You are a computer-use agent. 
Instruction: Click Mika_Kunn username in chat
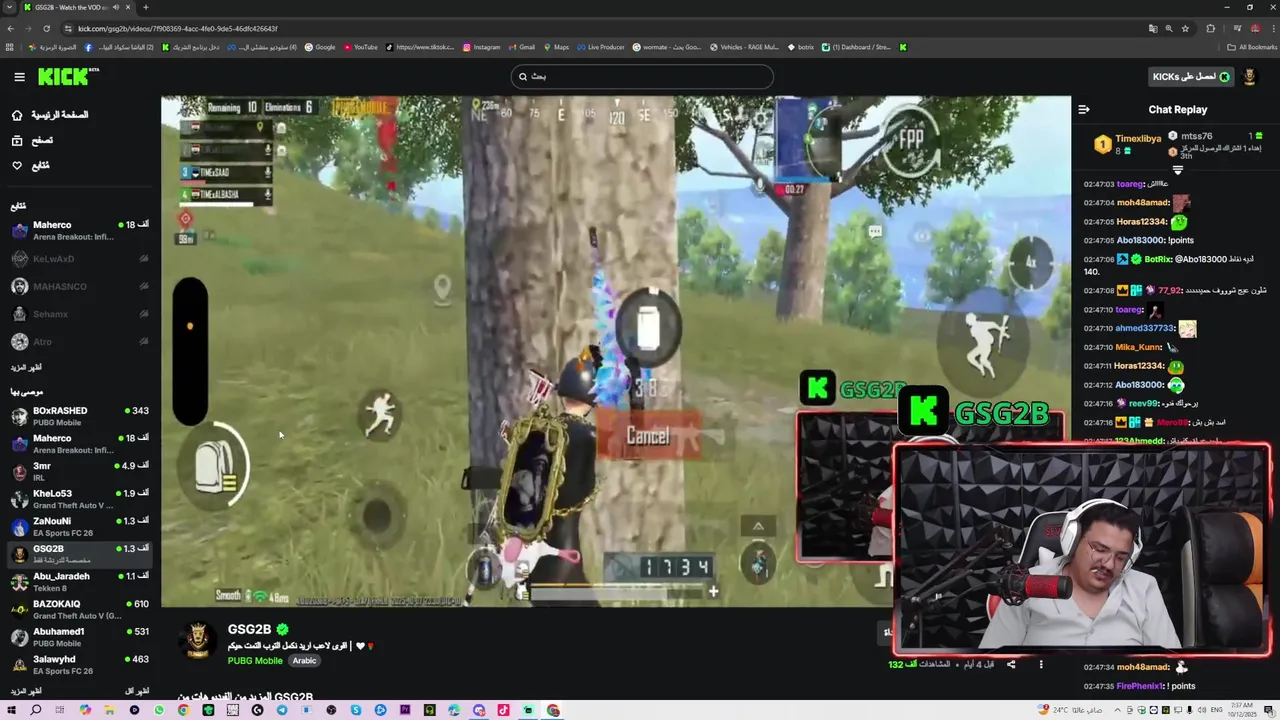[x=1139, y=347]
